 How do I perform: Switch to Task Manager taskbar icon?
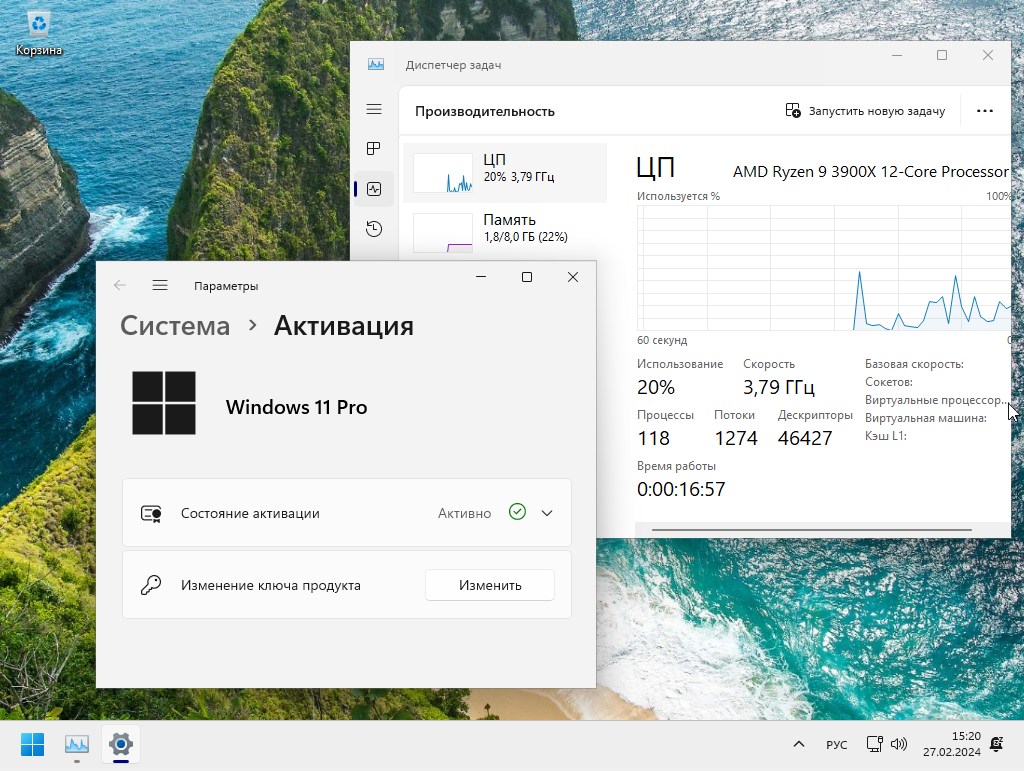(77, 744)
